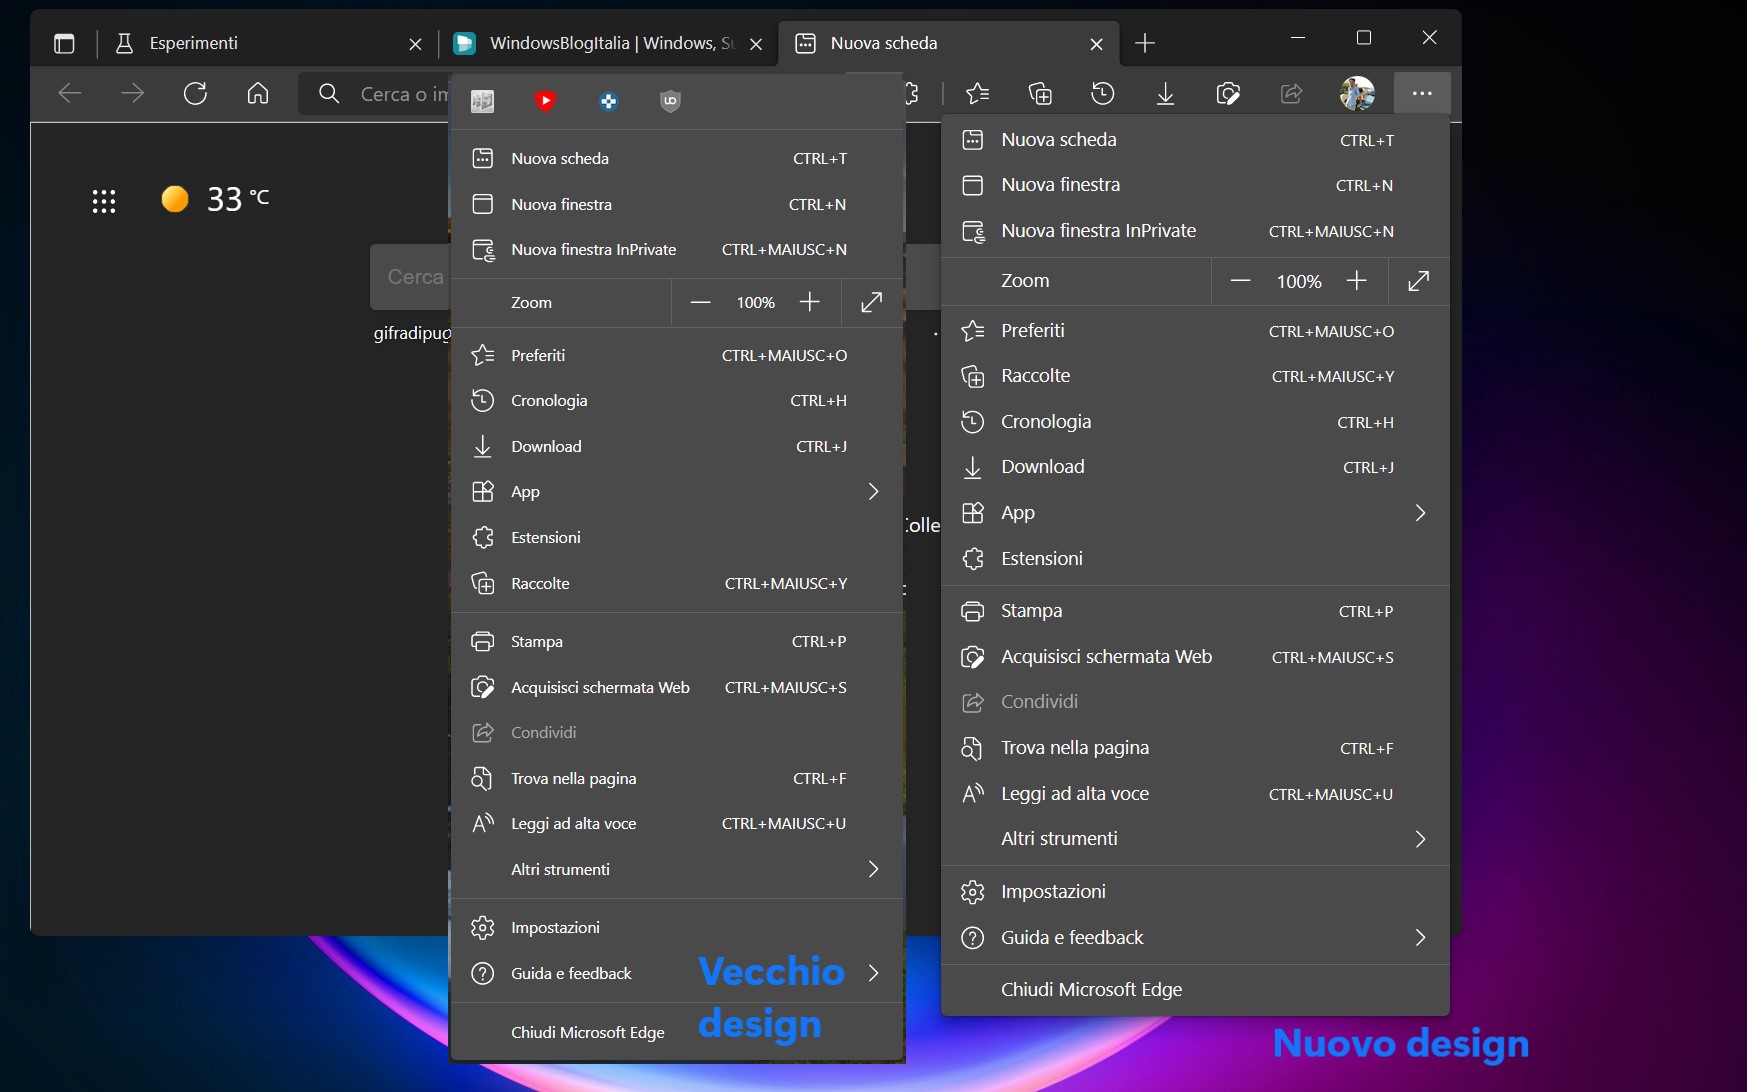Select Stampa in the new design menu
The image size is (1747, 1092).
(1195, 611)
